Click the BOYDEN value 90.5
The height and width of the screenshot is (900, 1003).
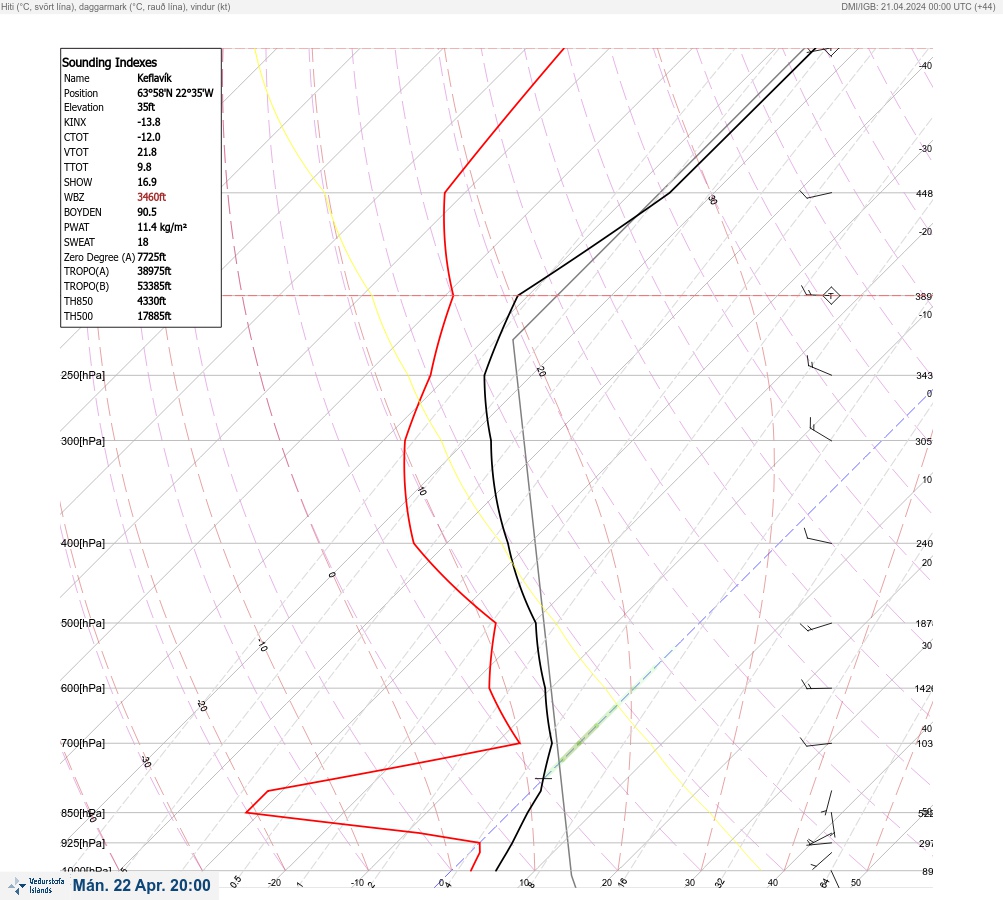pos(146,212)
